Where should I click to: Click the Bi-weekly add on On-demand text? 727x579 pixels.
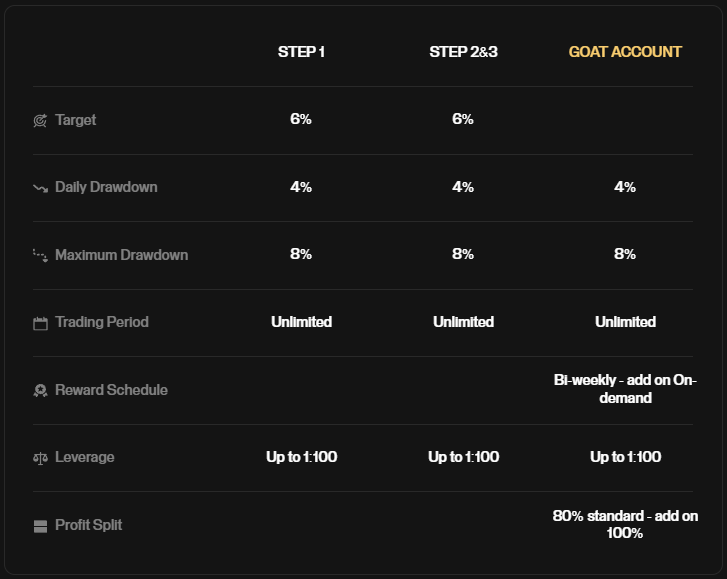625,389
